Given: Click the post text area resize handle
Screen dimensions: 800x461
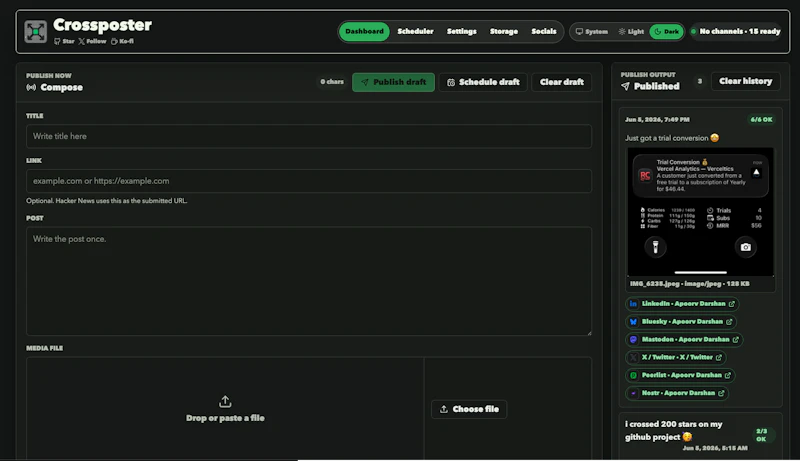Looking at the screenshot, I should [589, 332].
